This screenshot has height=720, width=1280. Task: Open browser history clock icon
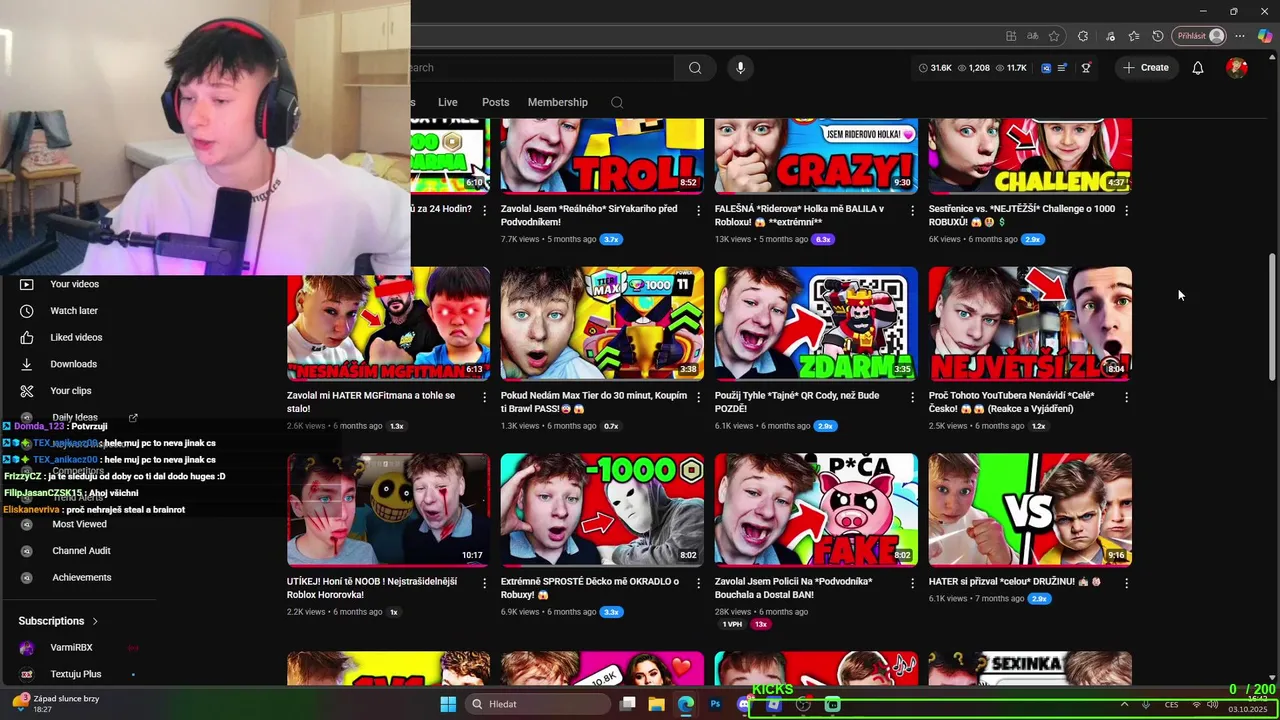[x=1158, y=36]
